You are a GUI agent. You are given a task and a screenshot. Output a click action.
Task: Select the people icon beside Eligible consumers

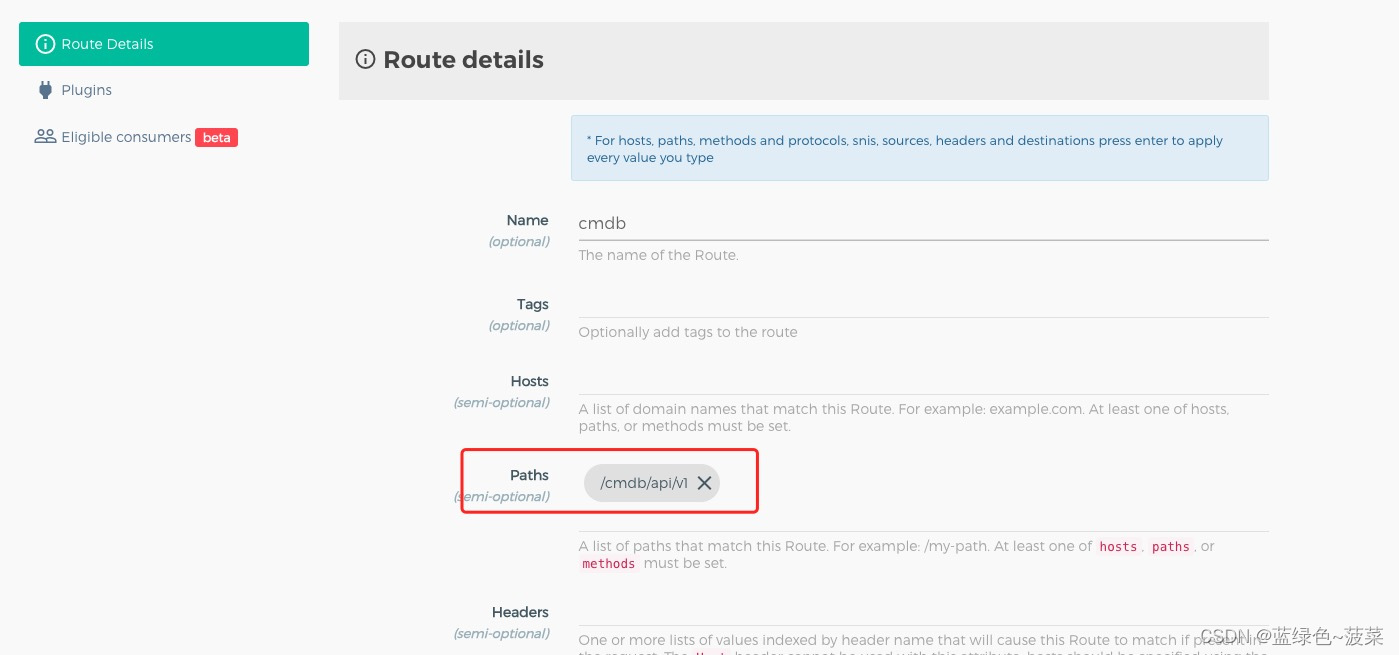pos(45,136)
